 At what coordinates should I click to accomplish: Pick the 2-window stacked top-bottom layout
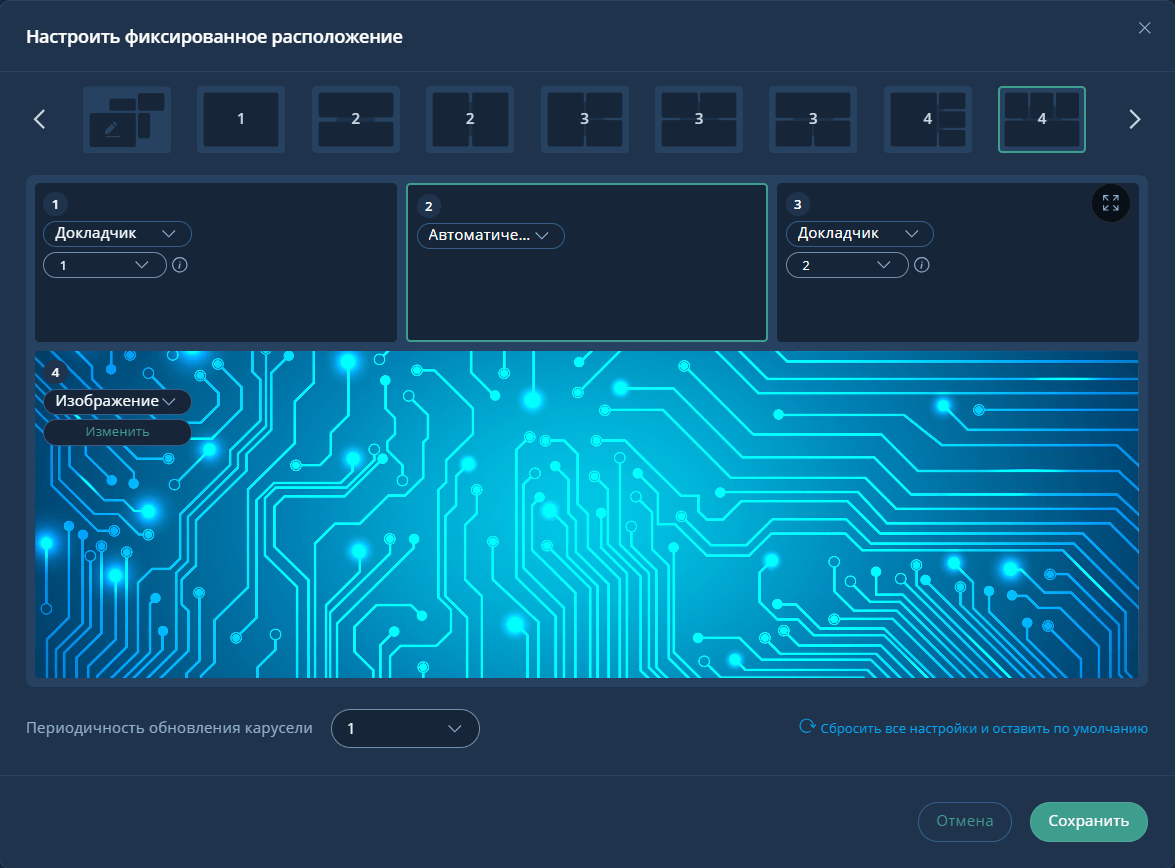click(355, 119)
